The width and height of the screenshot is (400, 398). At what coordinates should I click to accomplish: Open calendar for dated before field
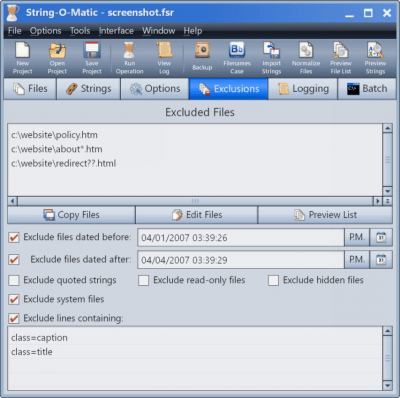[x=381, y=237]
